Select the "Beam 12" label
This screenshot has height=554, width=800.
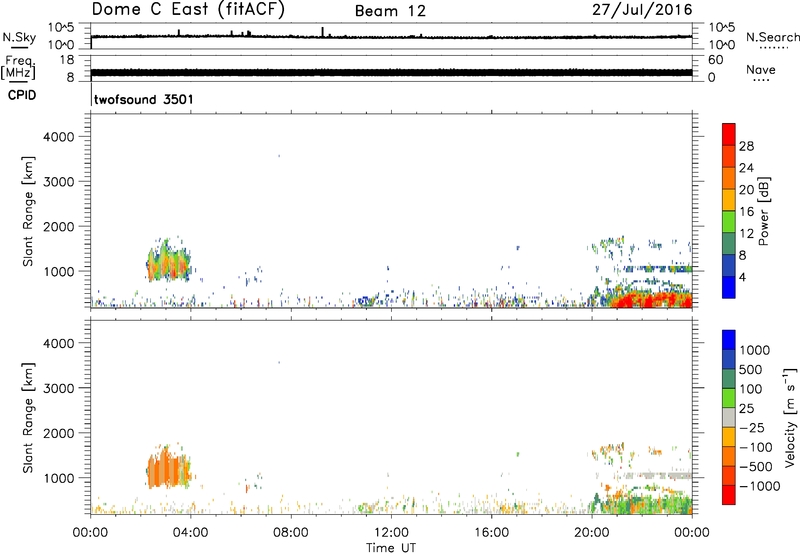390,11
